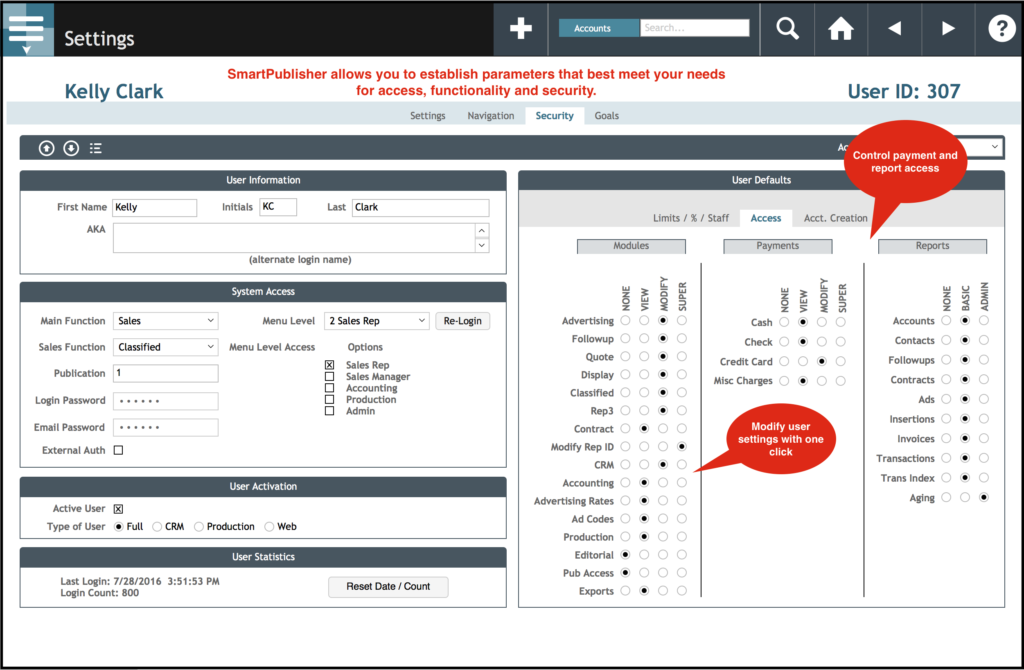
Task: Click the First Name input field
Action: (155, 207)
